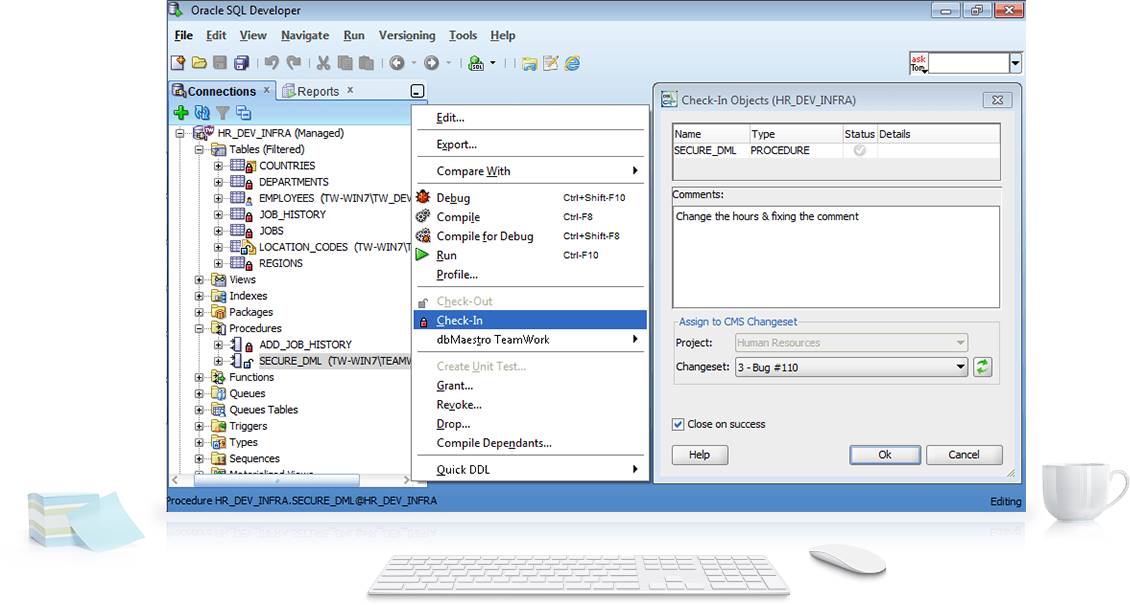
Task: Choose Compile Dependants... entry
Action: (530, 443)
